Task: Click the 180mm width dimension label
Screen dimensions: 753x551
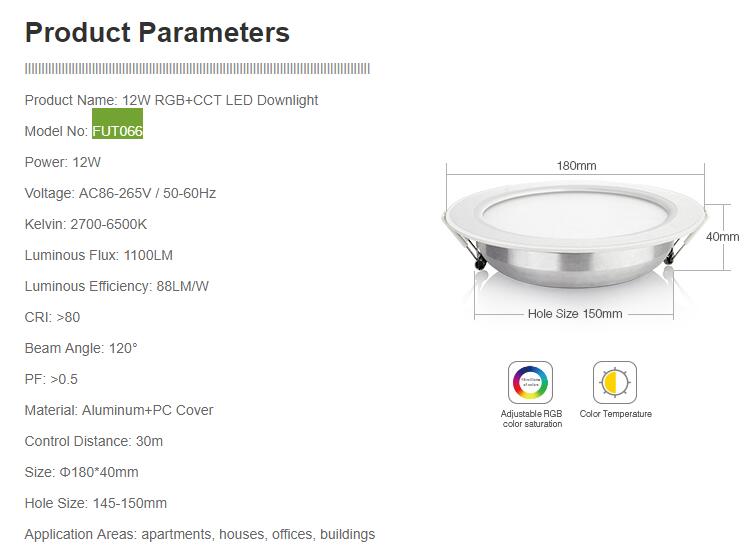Action: coord(576,166)
